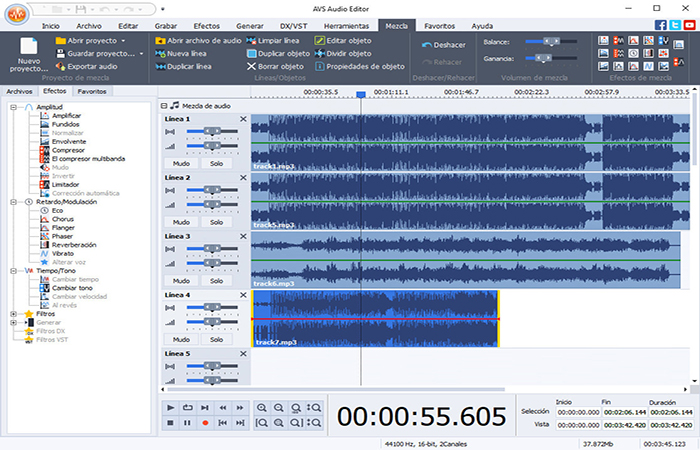The width and height of the screenshot is (700, 450).
Task: Expand the Filtros group
Action: [x=13, y=314]
